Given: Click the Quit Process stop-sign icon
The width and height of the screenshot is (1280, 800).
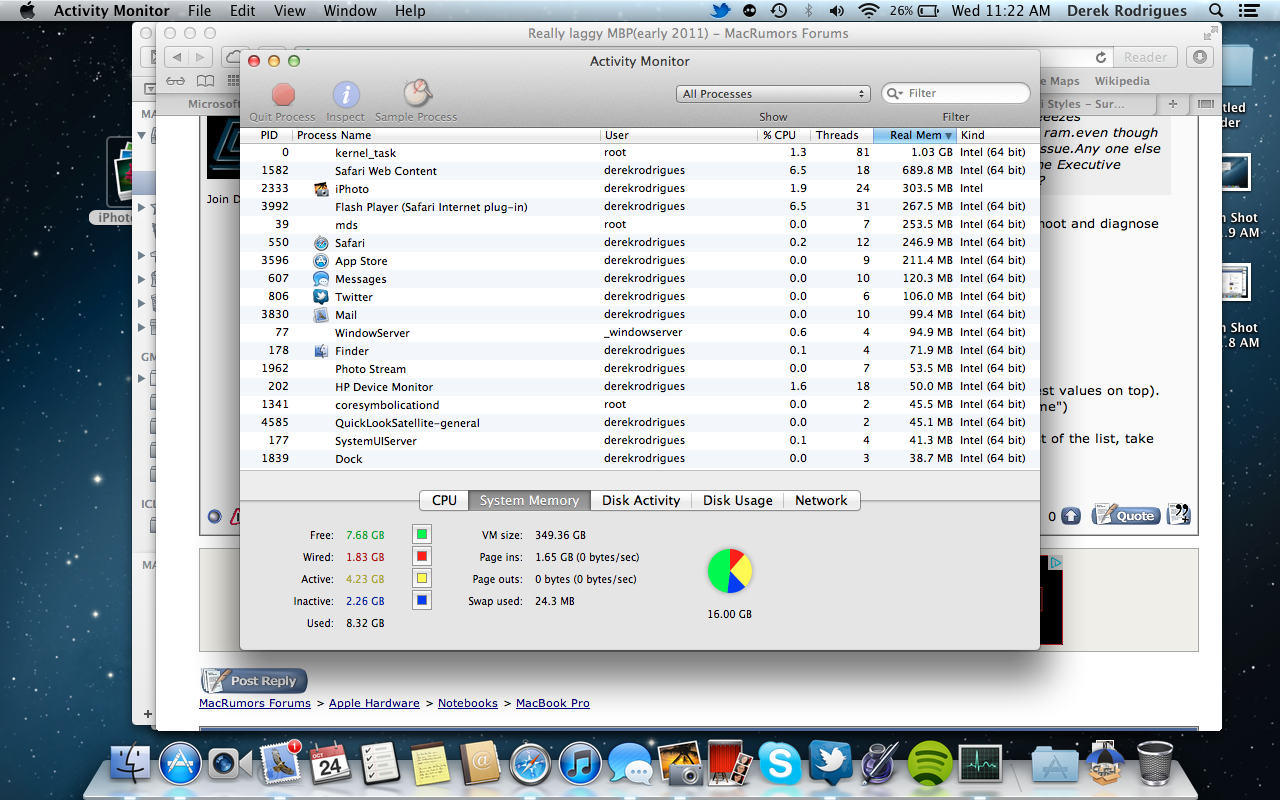Looking at the screenshot, I should tap(284, 95).
